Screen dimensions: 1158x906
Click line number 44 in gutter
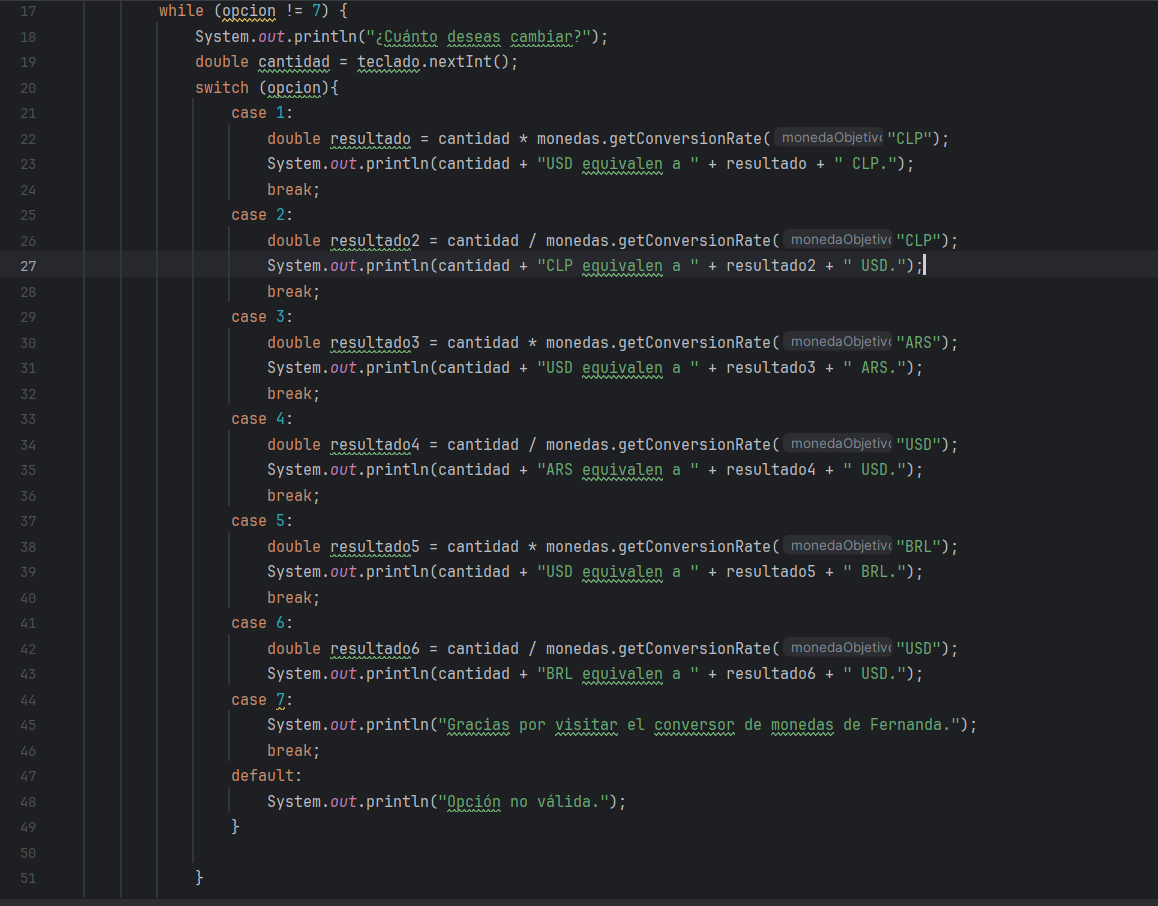click(x=28, y=700)
